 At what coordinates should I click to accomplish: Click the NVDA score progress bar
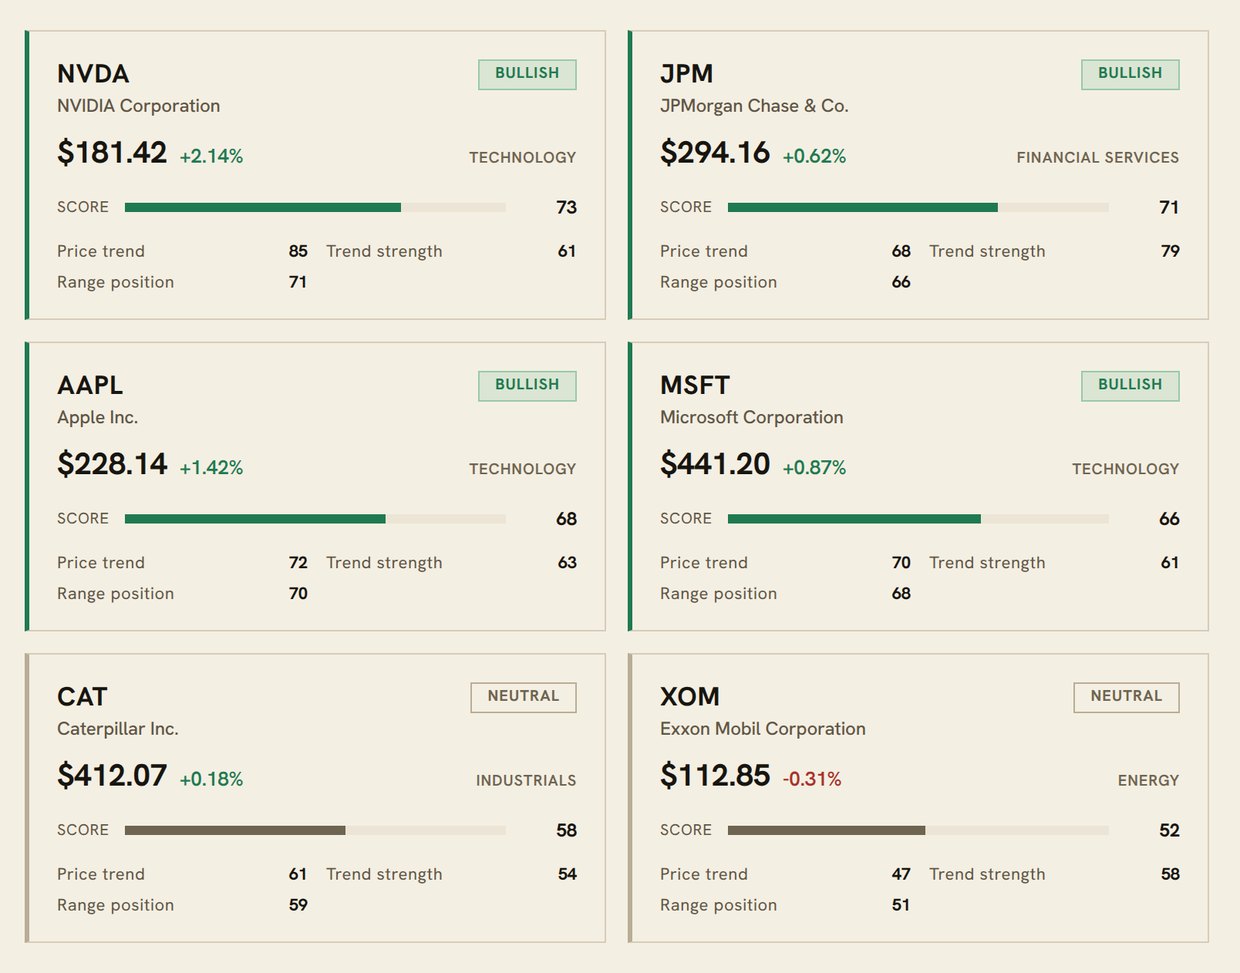pos(315,207)
